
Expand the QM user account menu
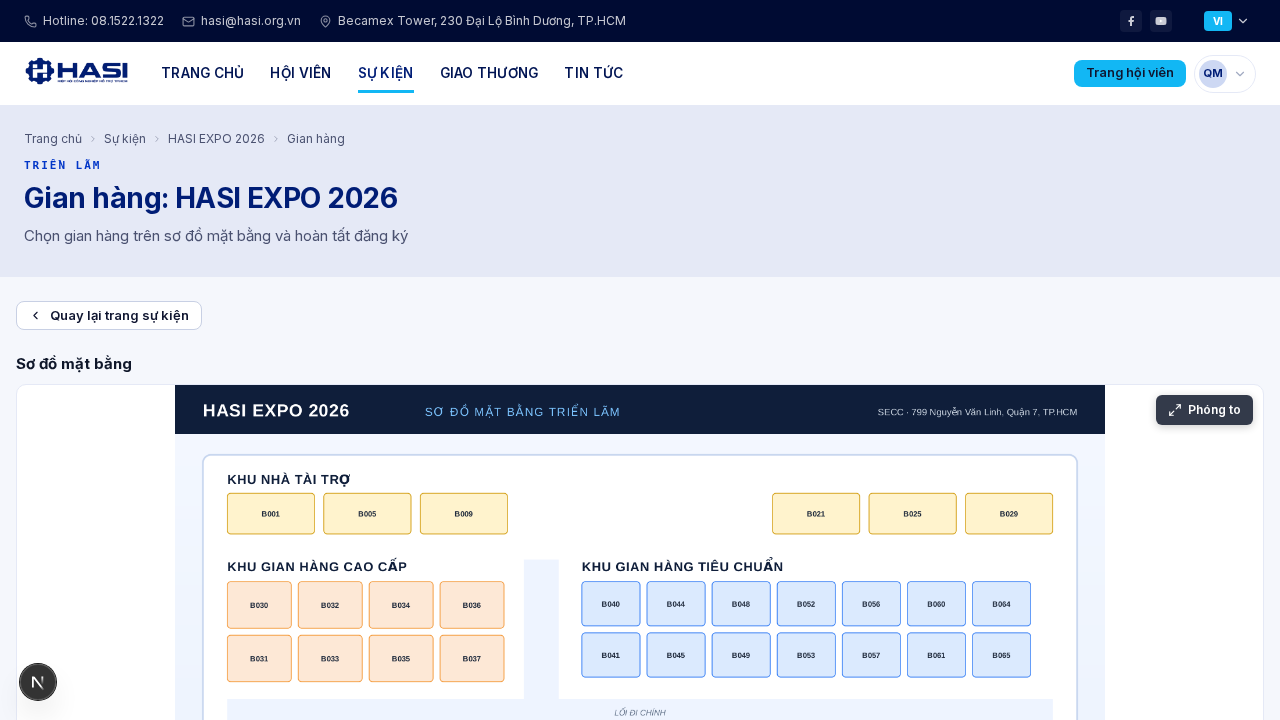coord(1225,73)
